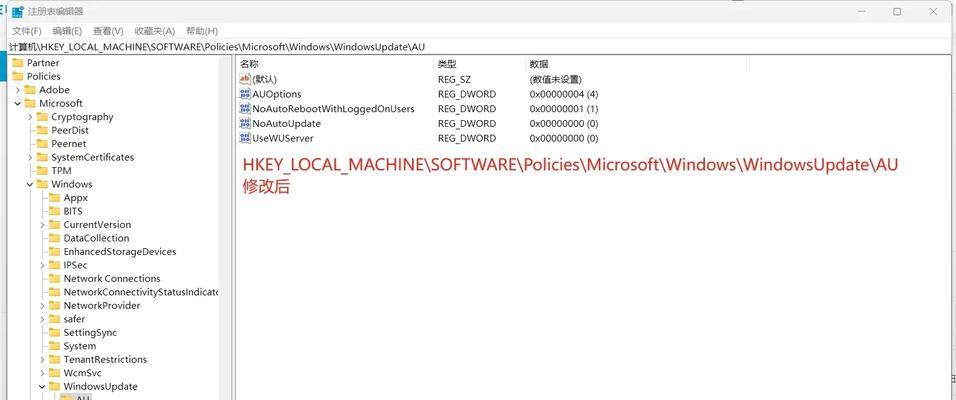Expand the TenantRestrictions key

coord(42,359)
